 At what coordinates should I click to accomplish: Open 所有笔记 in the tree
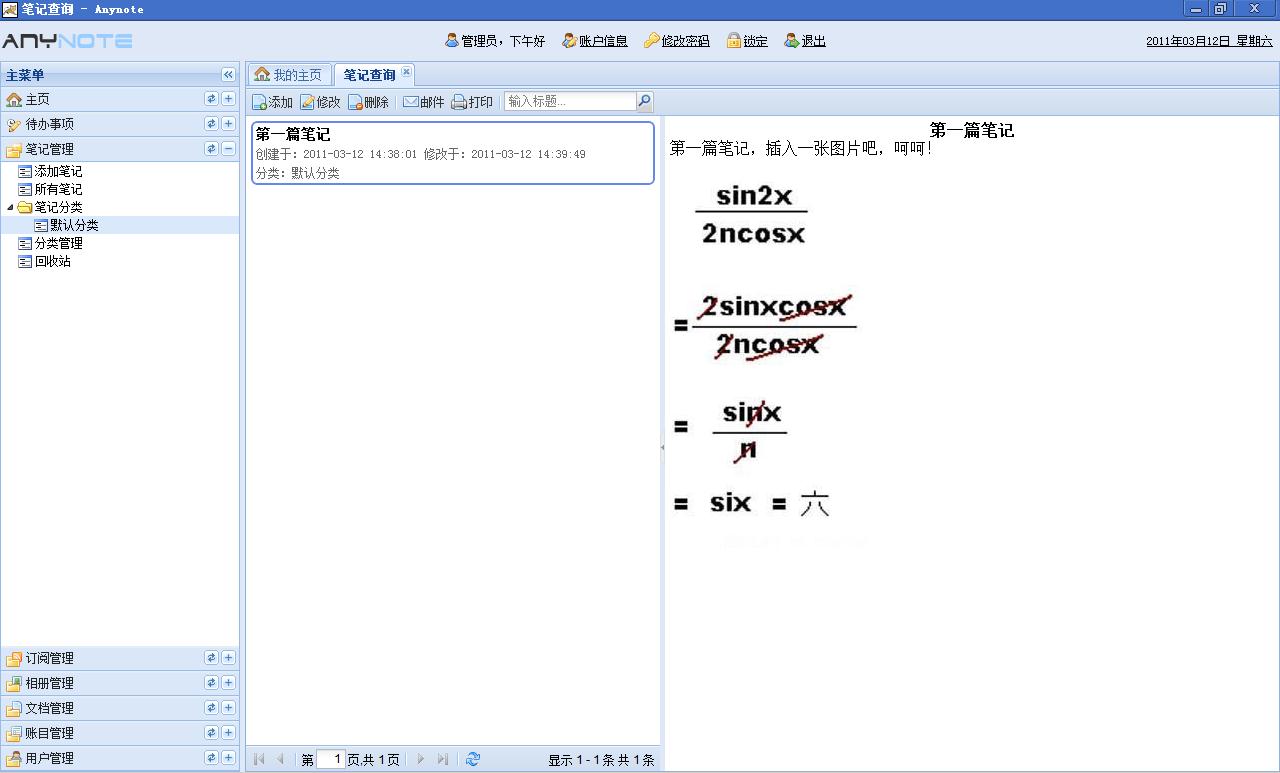[x=58, y=189]
